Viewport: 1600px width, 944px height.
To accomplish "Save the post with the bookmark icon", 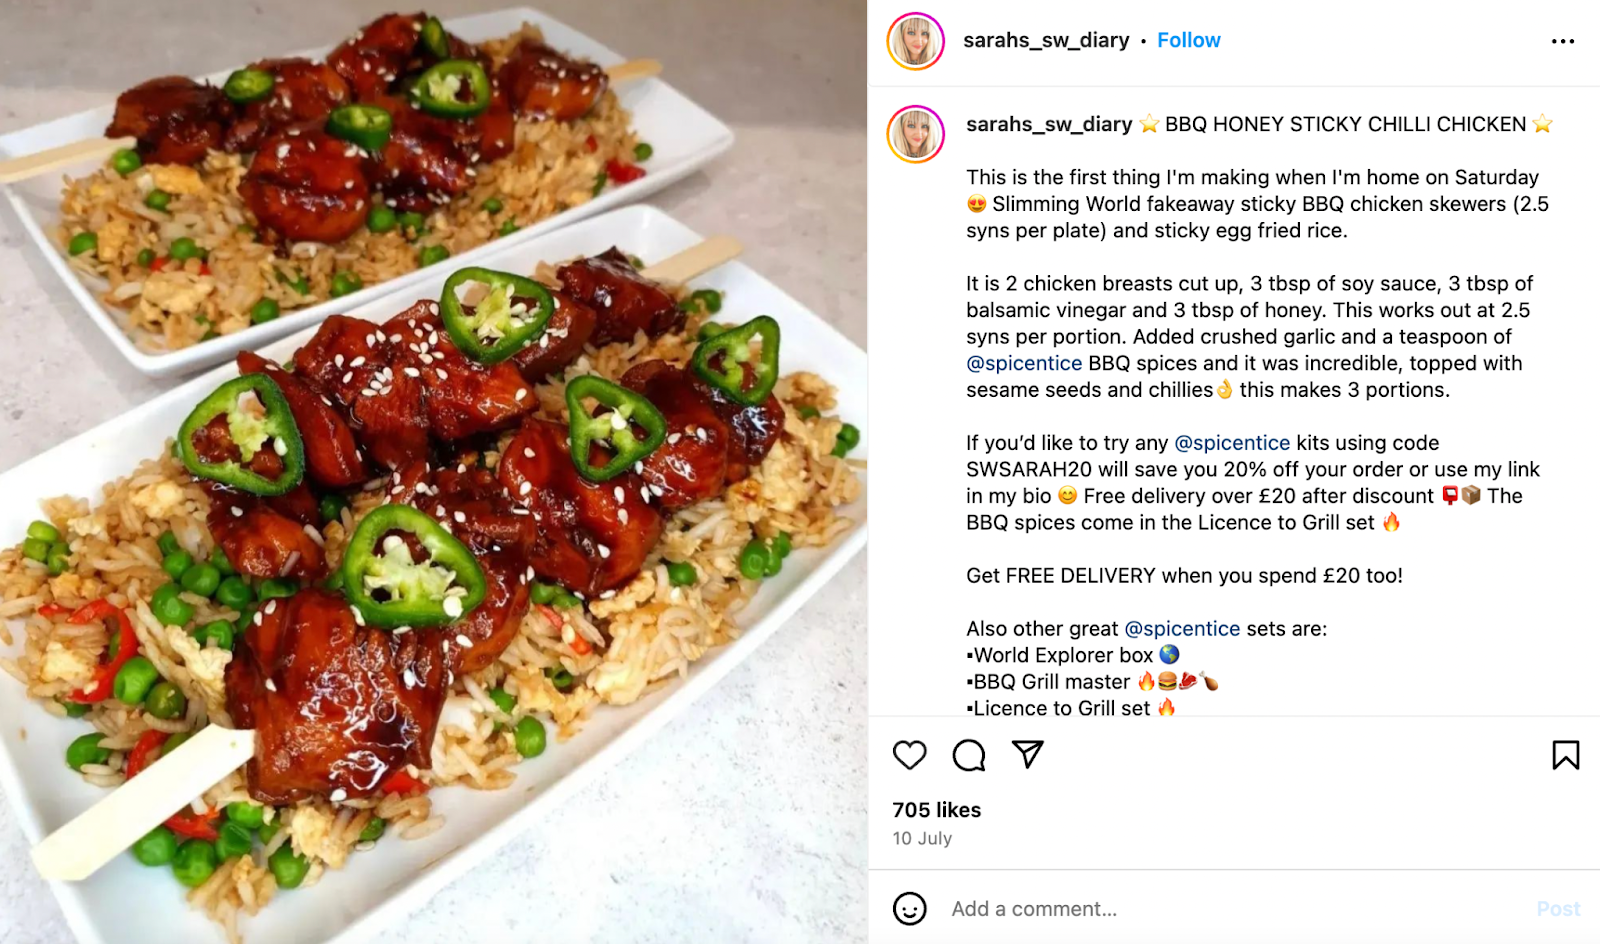I will point(1566,755).
